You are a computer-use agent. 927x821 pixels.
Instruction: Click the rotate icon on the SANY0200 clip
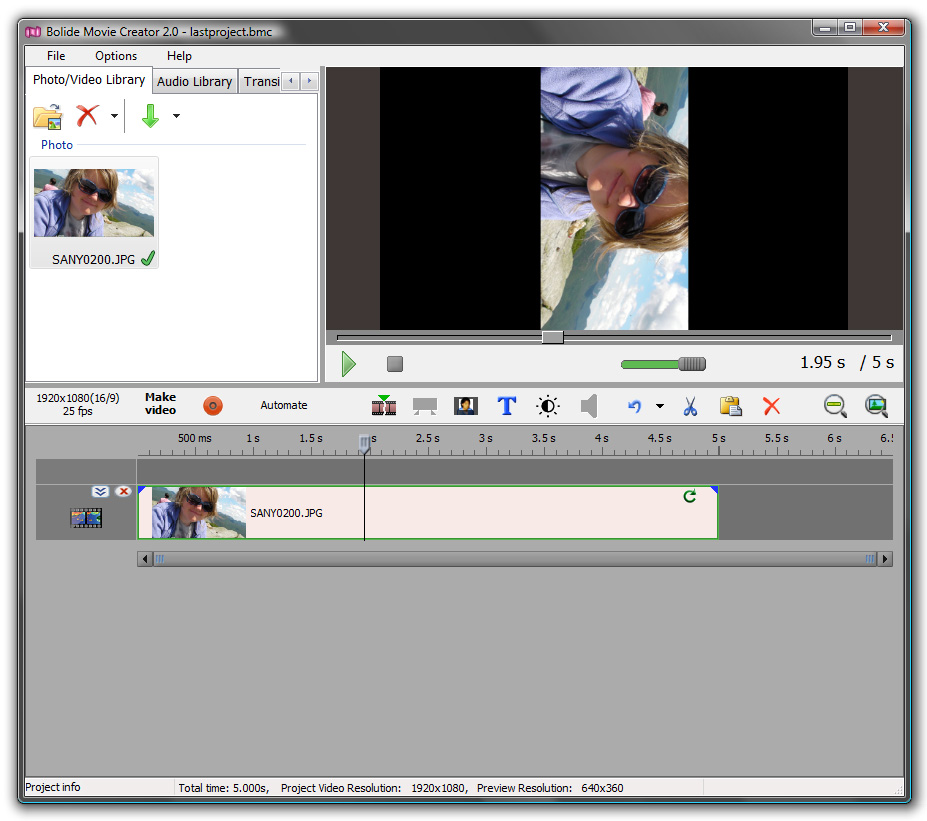point(689,495)
